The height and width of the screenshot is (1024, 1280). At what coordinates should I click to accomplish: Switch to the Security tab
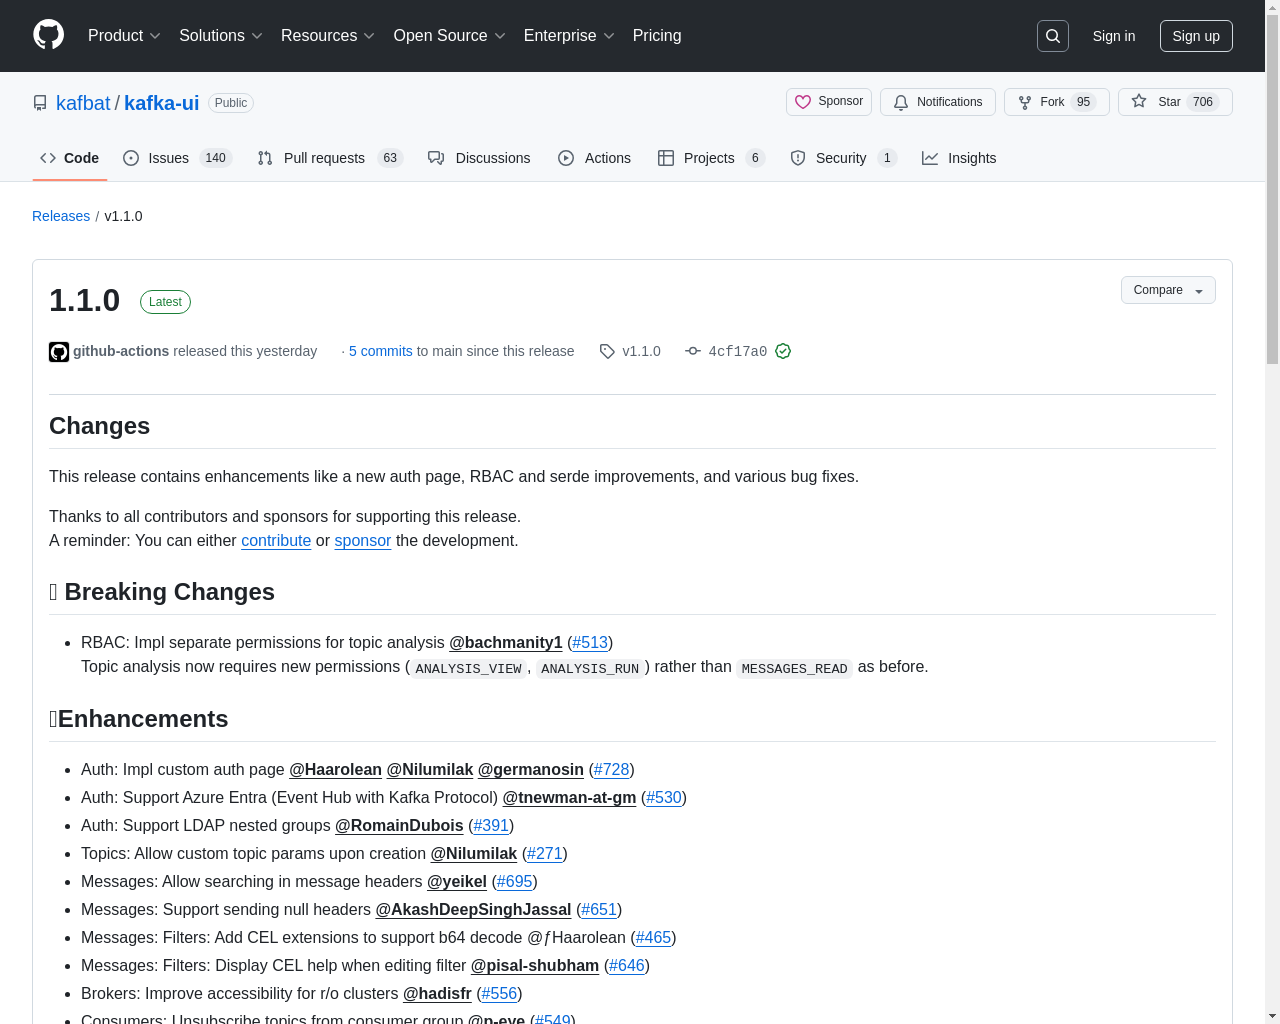(843, 158)
